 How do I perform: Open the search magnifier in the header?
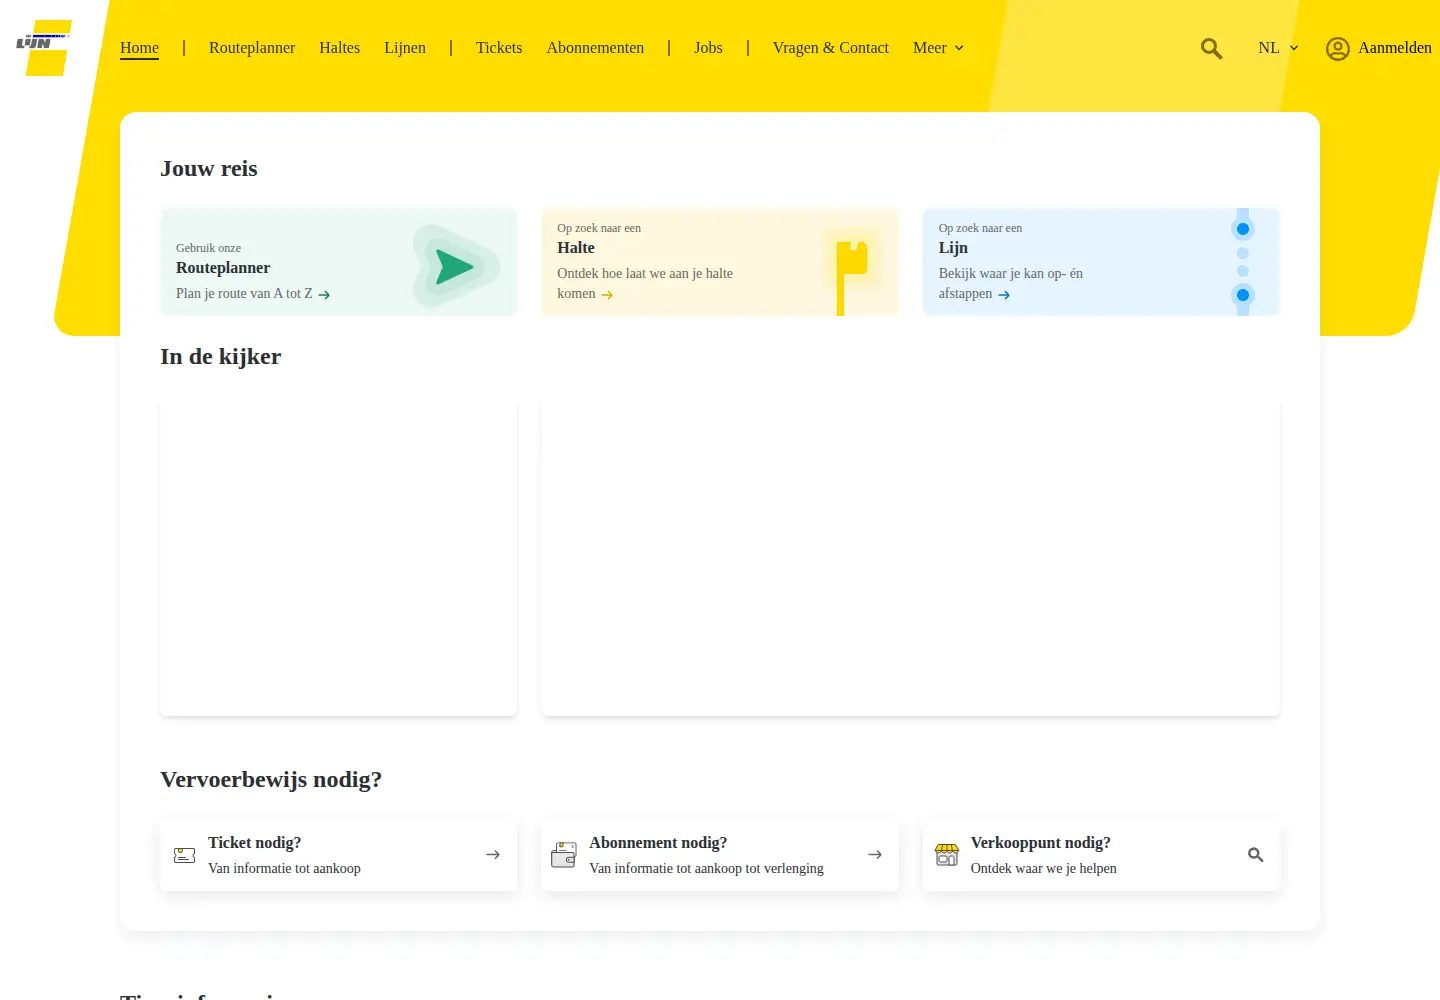[1211, 48]
